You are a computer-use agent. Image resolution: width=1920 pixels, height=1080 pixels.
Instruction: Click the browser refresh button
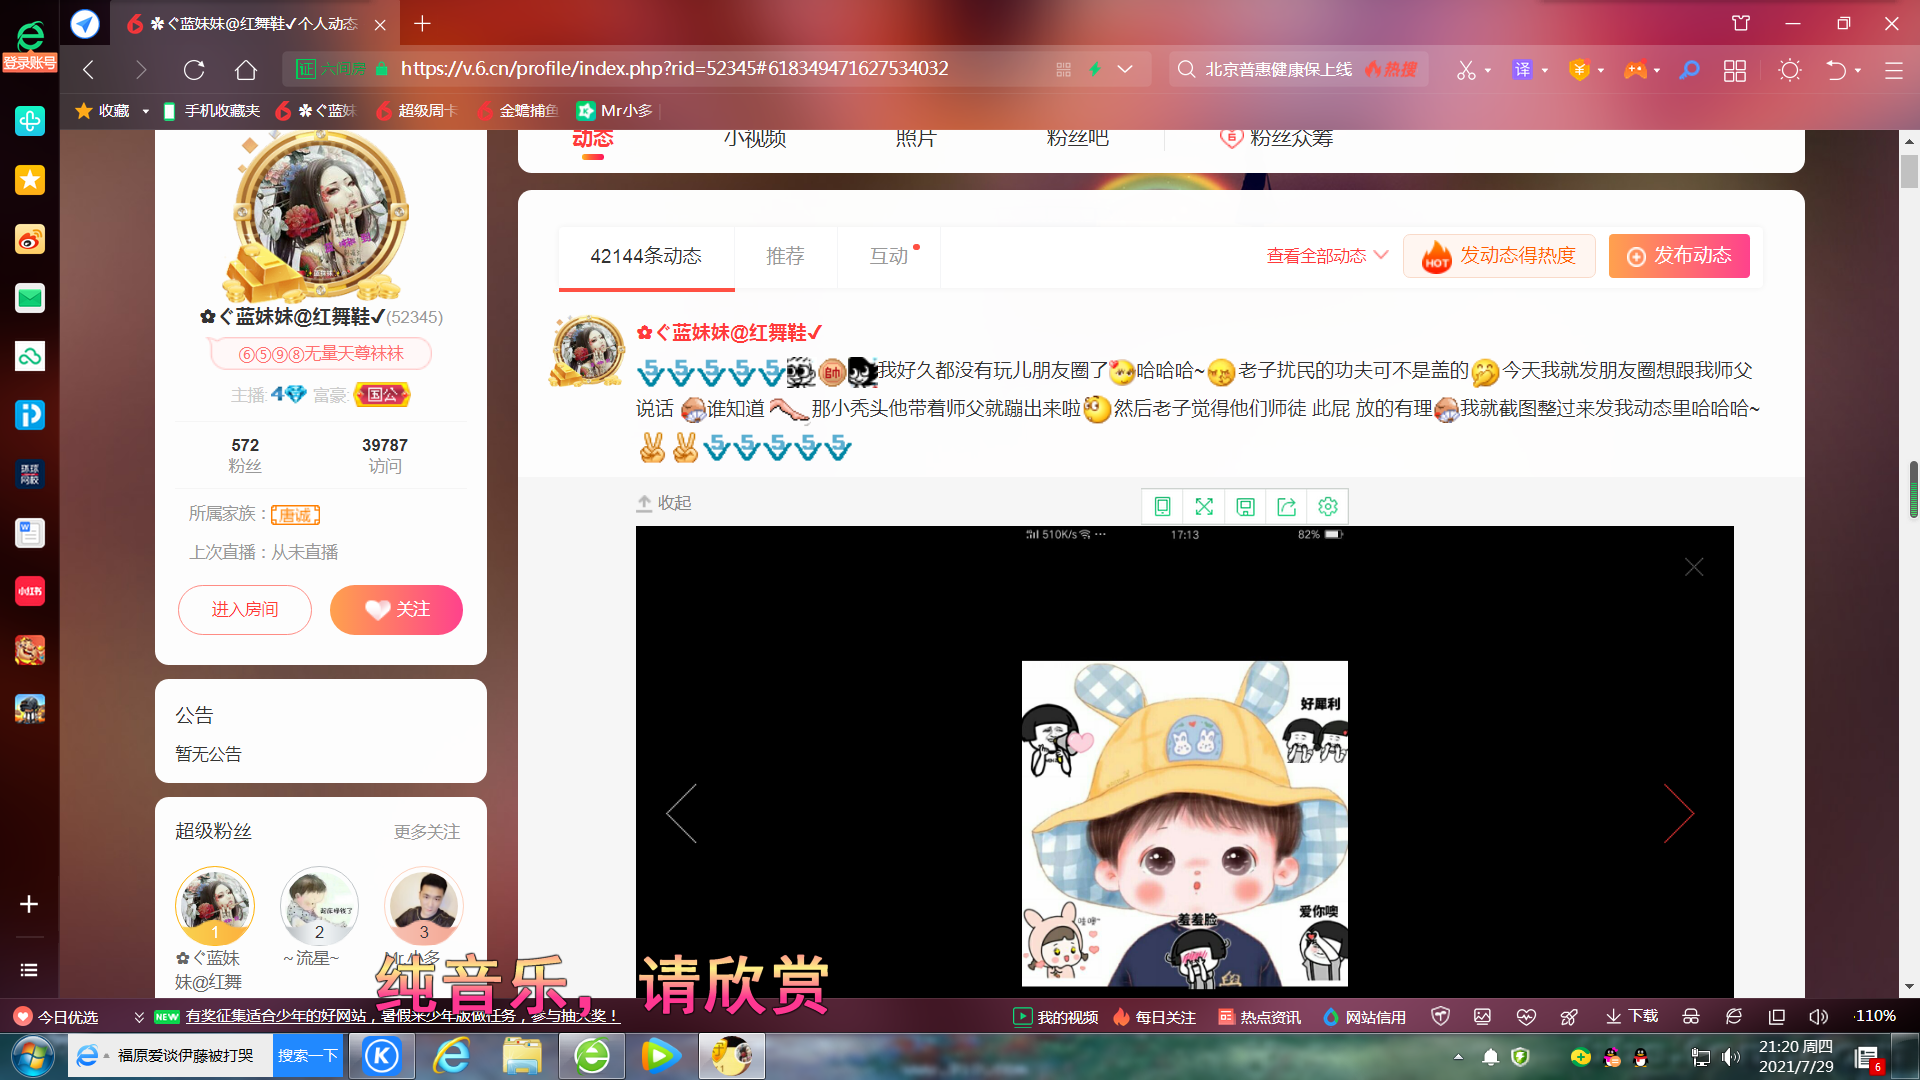click(x=194, y=69)
